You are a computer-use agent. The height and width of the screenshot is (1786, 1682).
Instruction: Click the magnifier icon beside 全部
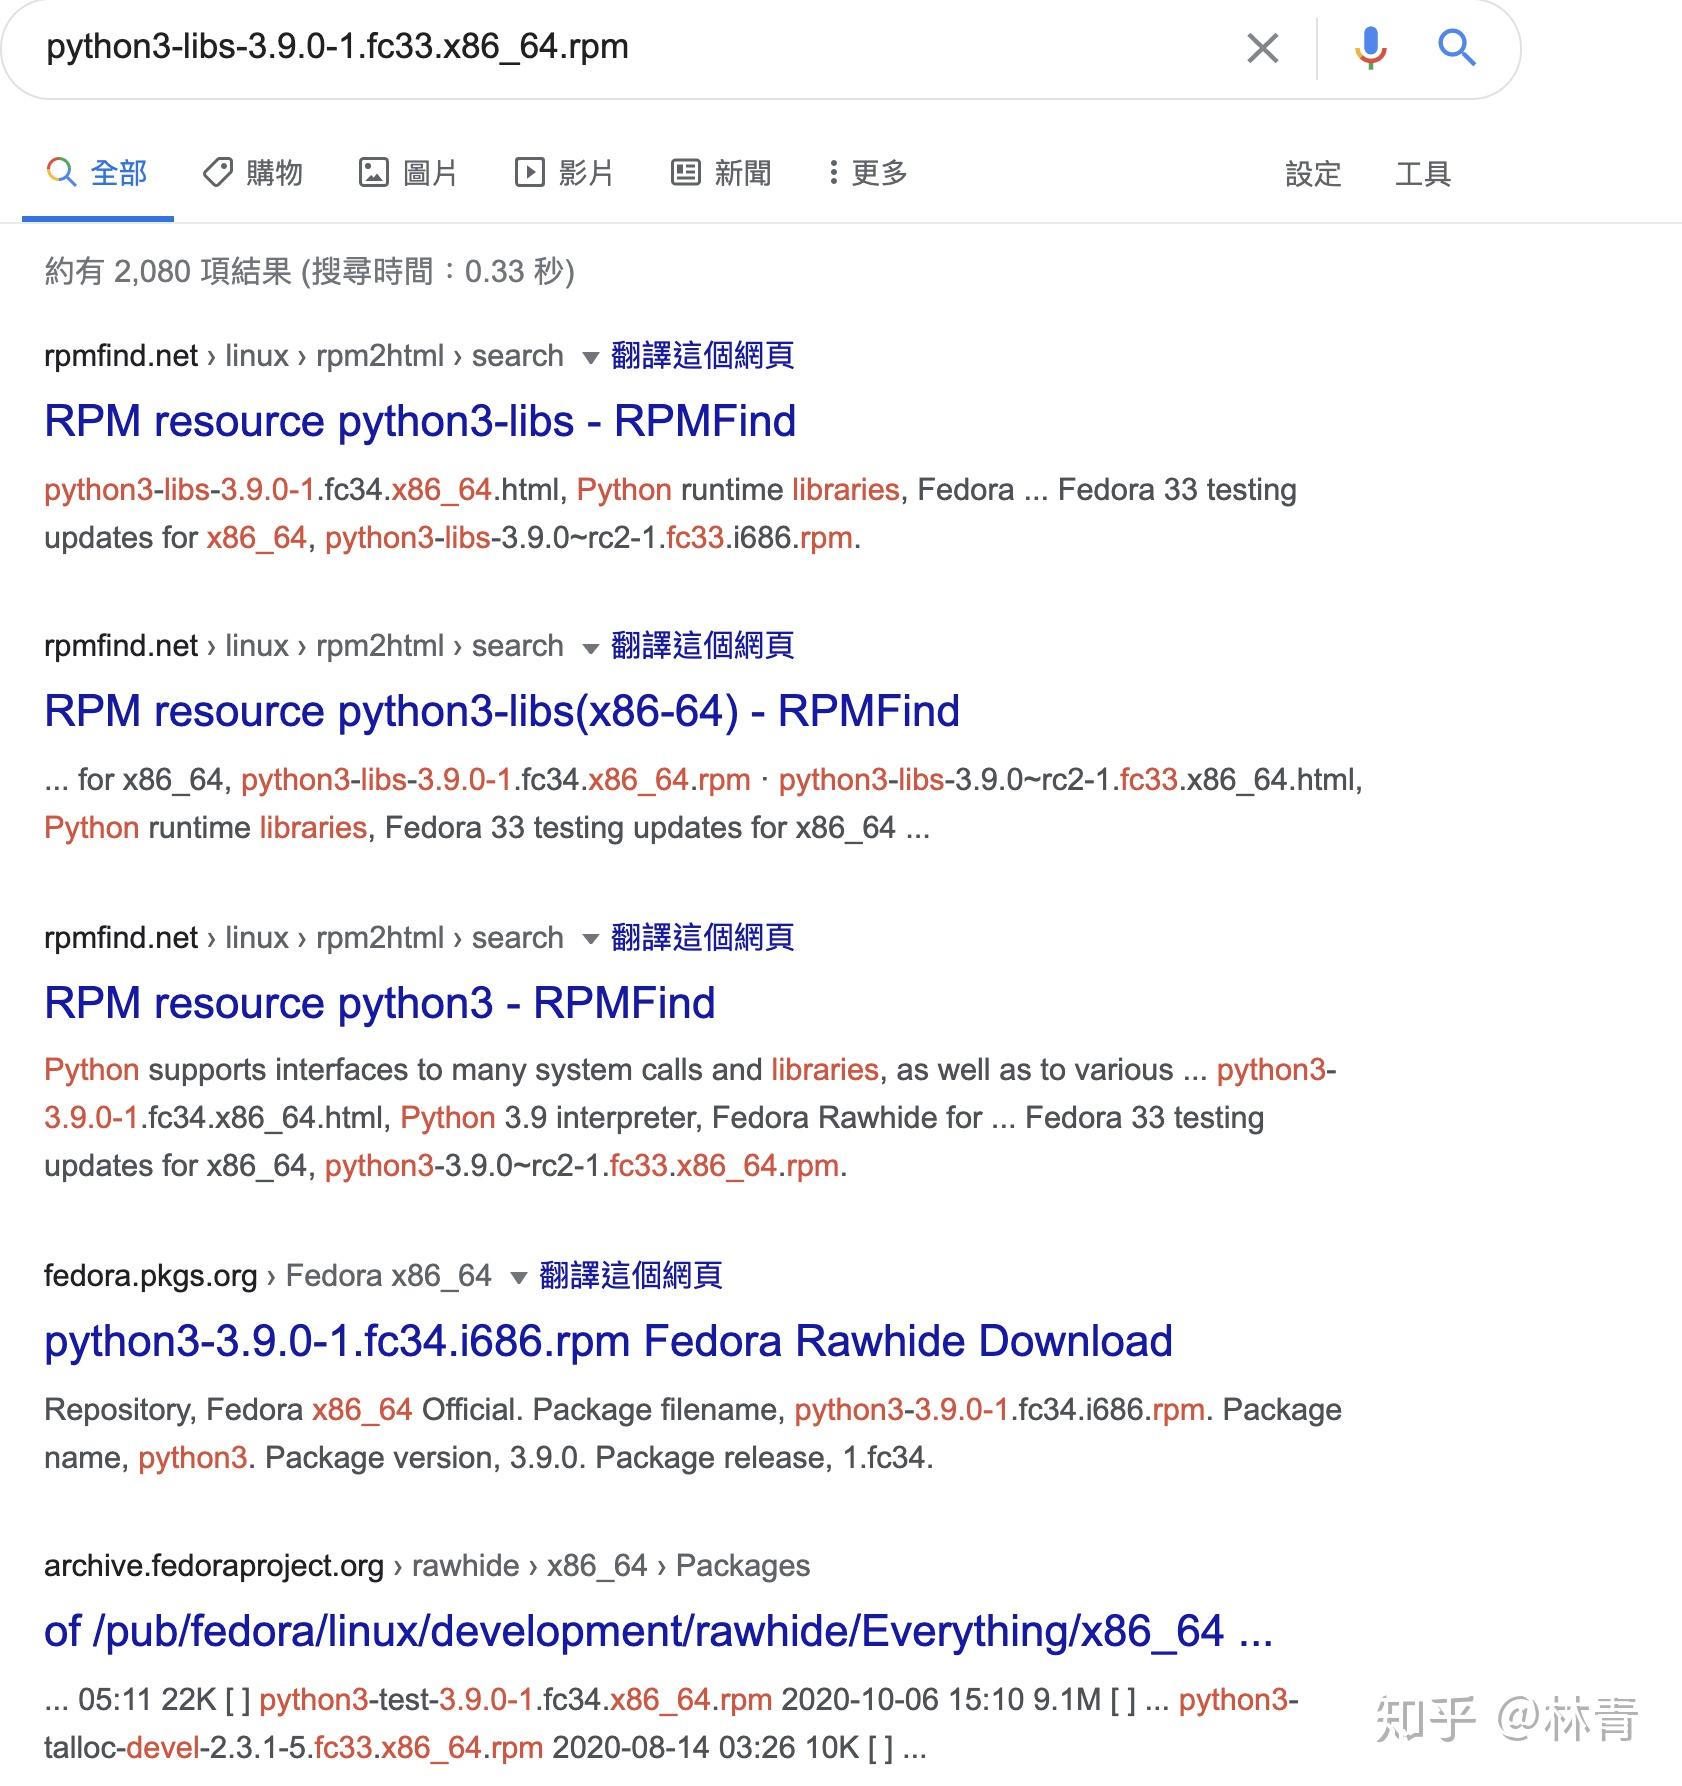(60, 172)
